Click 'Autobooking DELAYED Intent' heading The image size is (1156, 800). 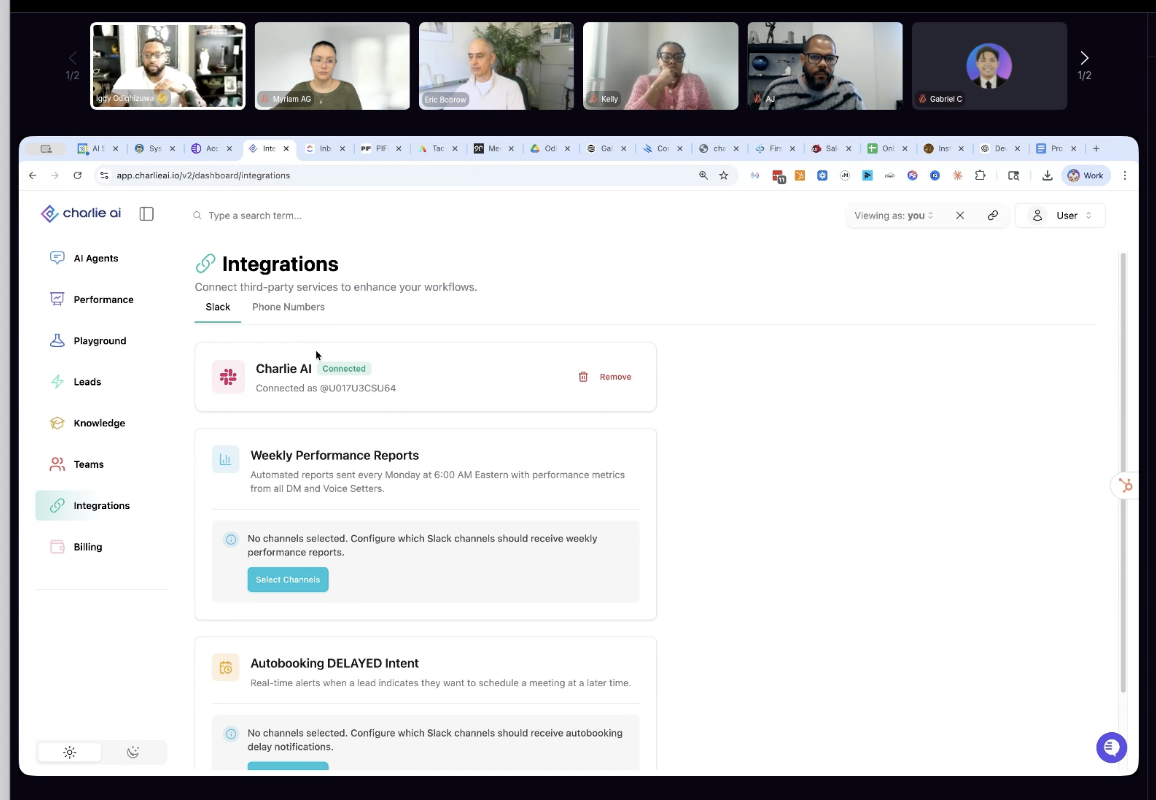tap(335, 663)
